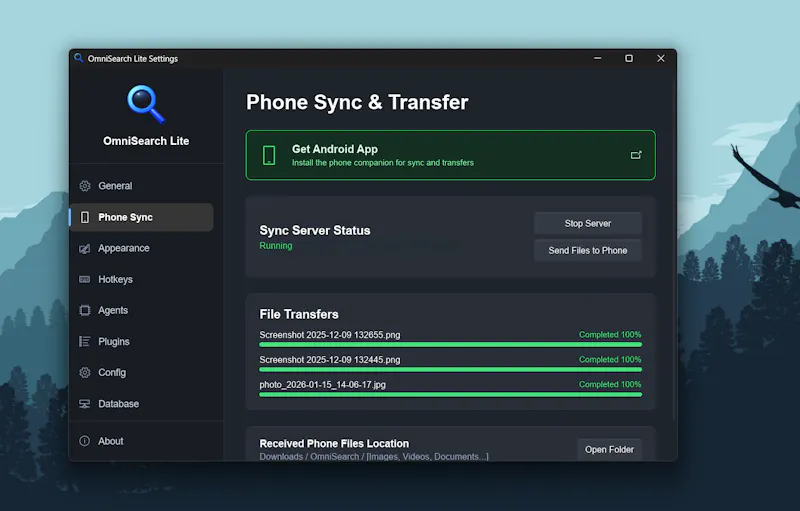Click progress bar for Screenshot 132445.png
Viewport: 800px width, 511px height.
pyautogui.click(x=451, y=369)
